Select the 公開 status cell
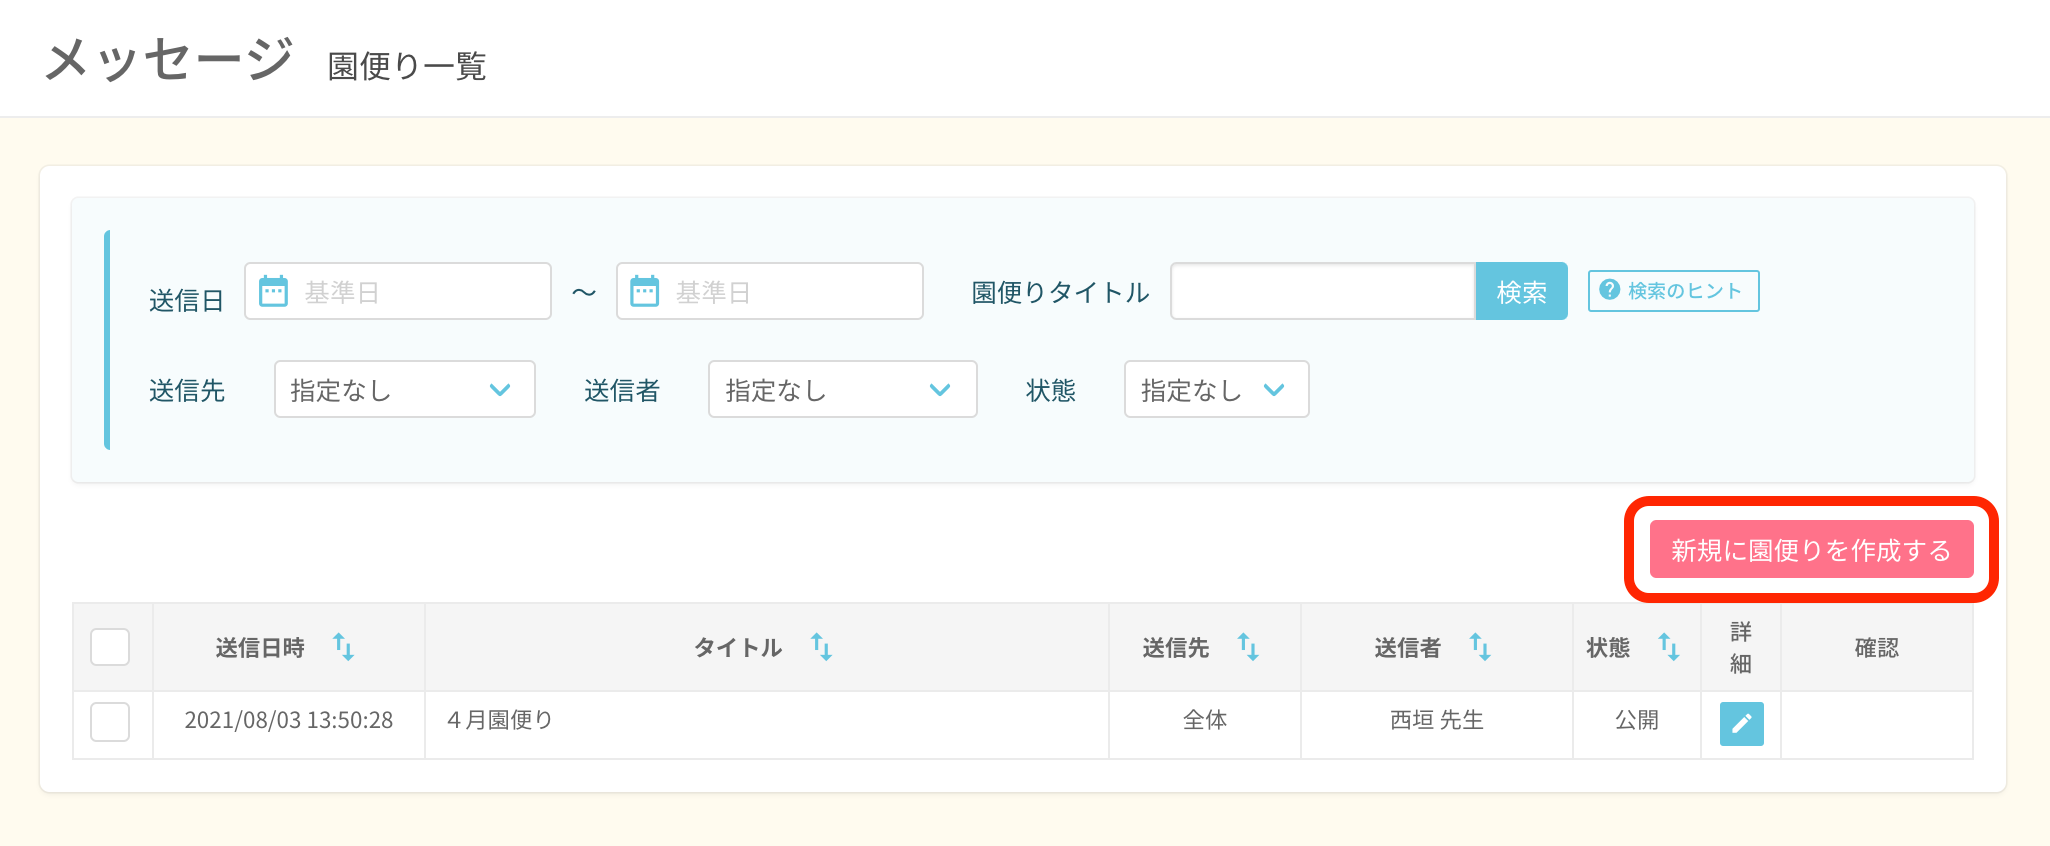 (x=1637, y=725)
